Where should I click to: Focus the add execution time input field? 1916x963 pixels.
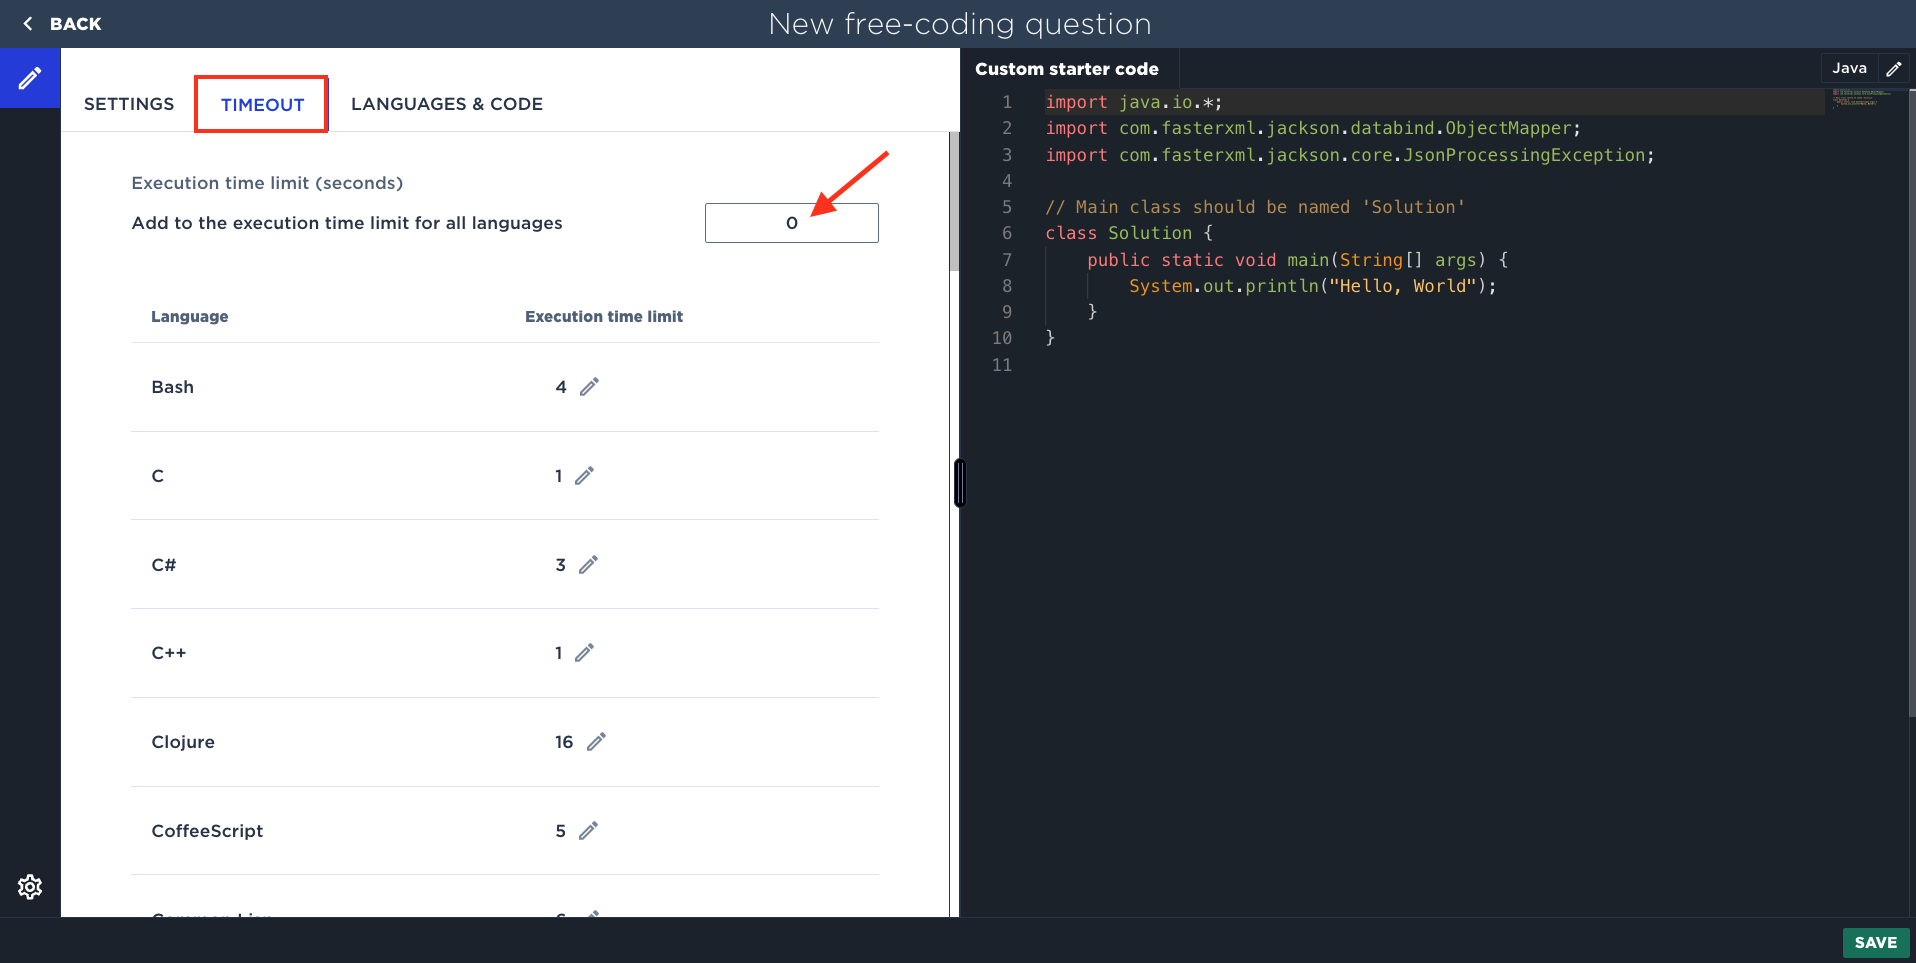click(791, 223)
